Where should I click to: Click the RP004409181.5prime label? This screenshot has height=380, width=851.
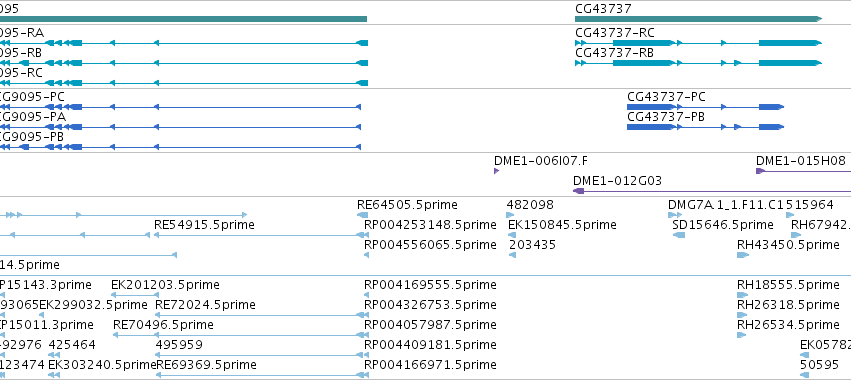(x=430, y=345)
